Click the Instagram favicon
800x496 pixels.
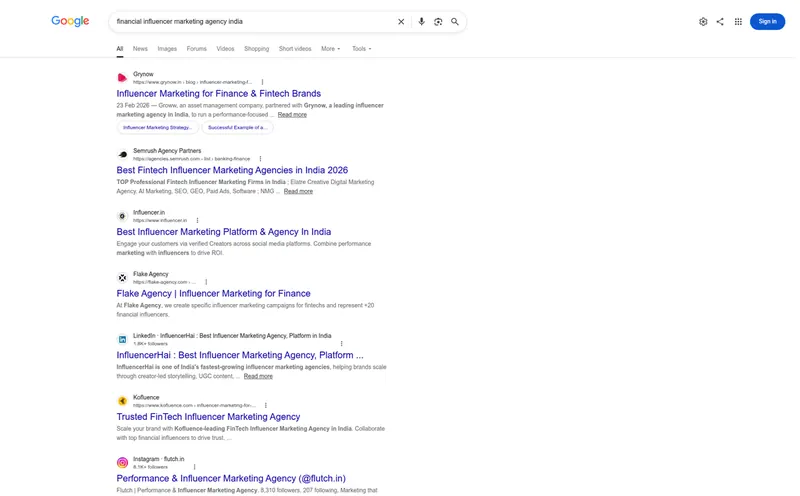pyautogui.click(x=122, y=463)
